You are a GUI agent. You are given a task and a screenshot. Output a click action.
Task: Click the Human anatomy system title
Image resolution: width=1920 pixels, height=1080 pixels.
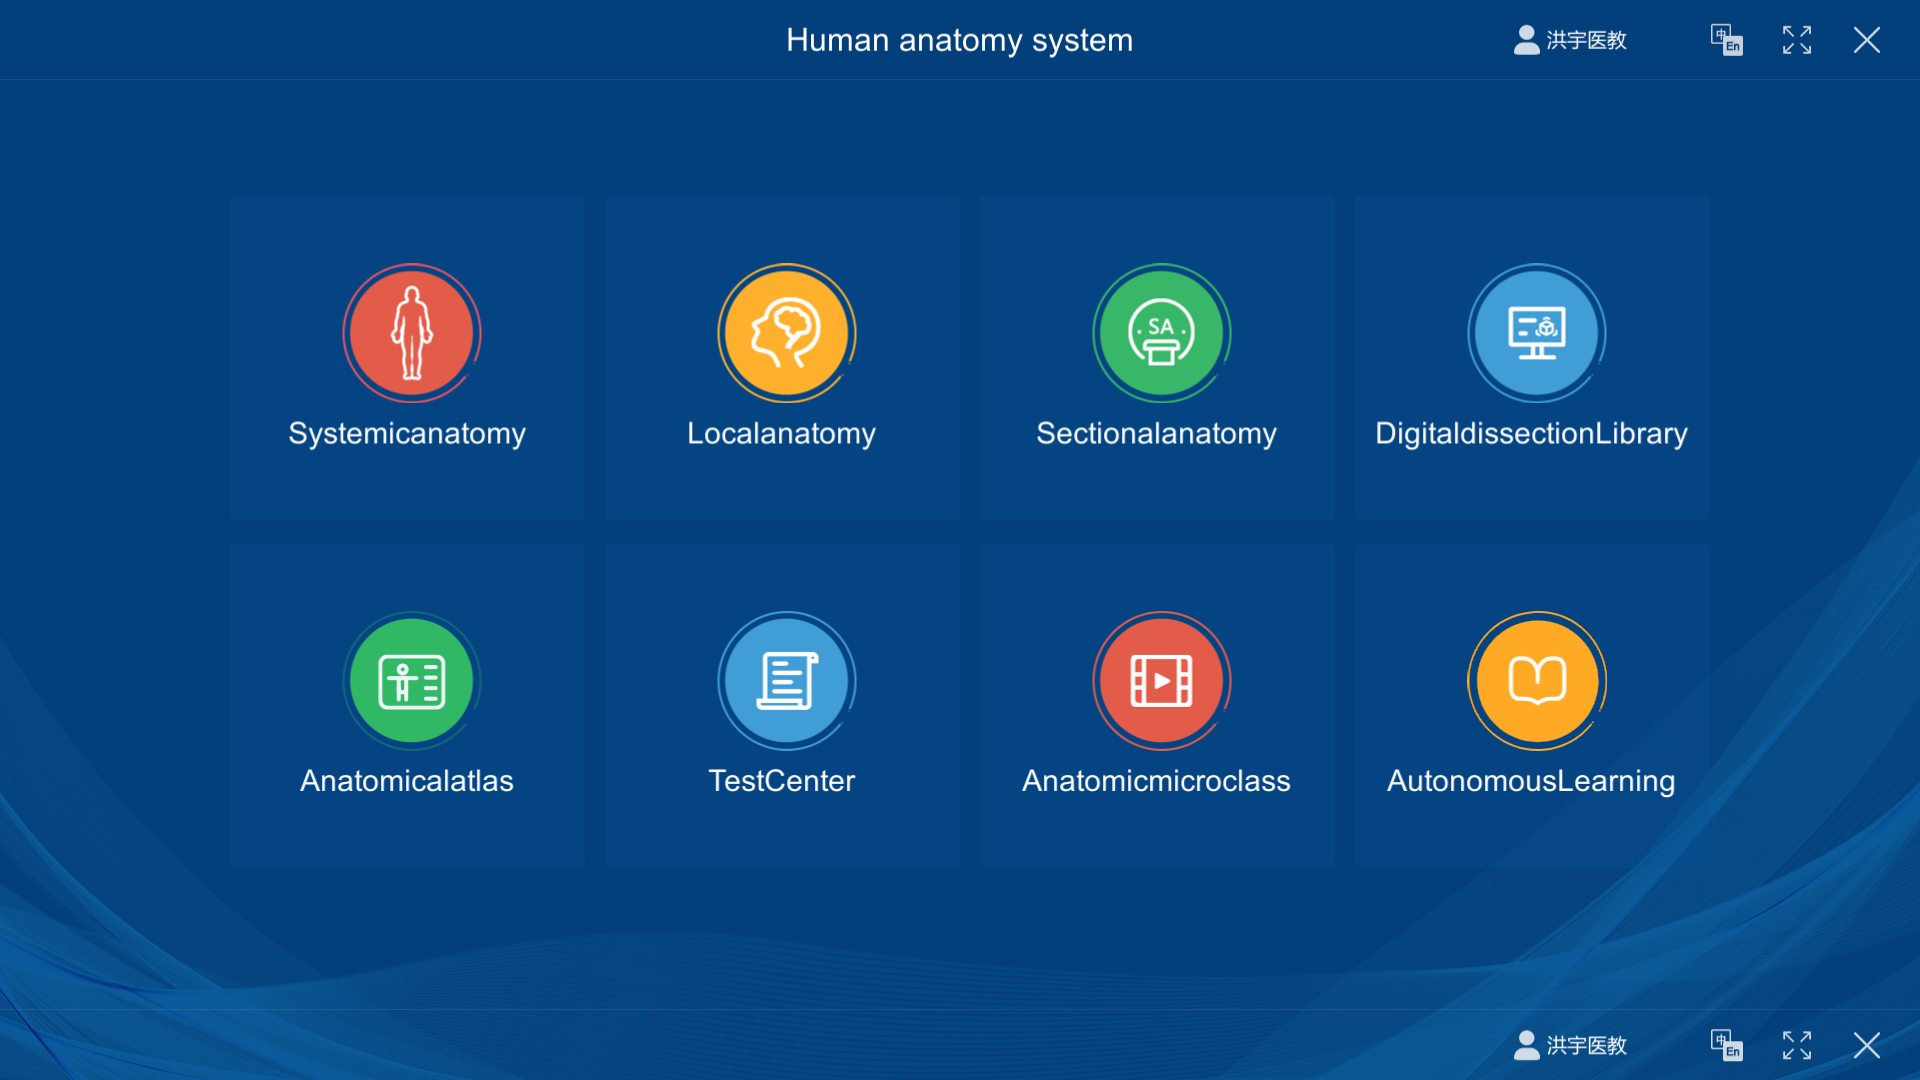[959, 40]
